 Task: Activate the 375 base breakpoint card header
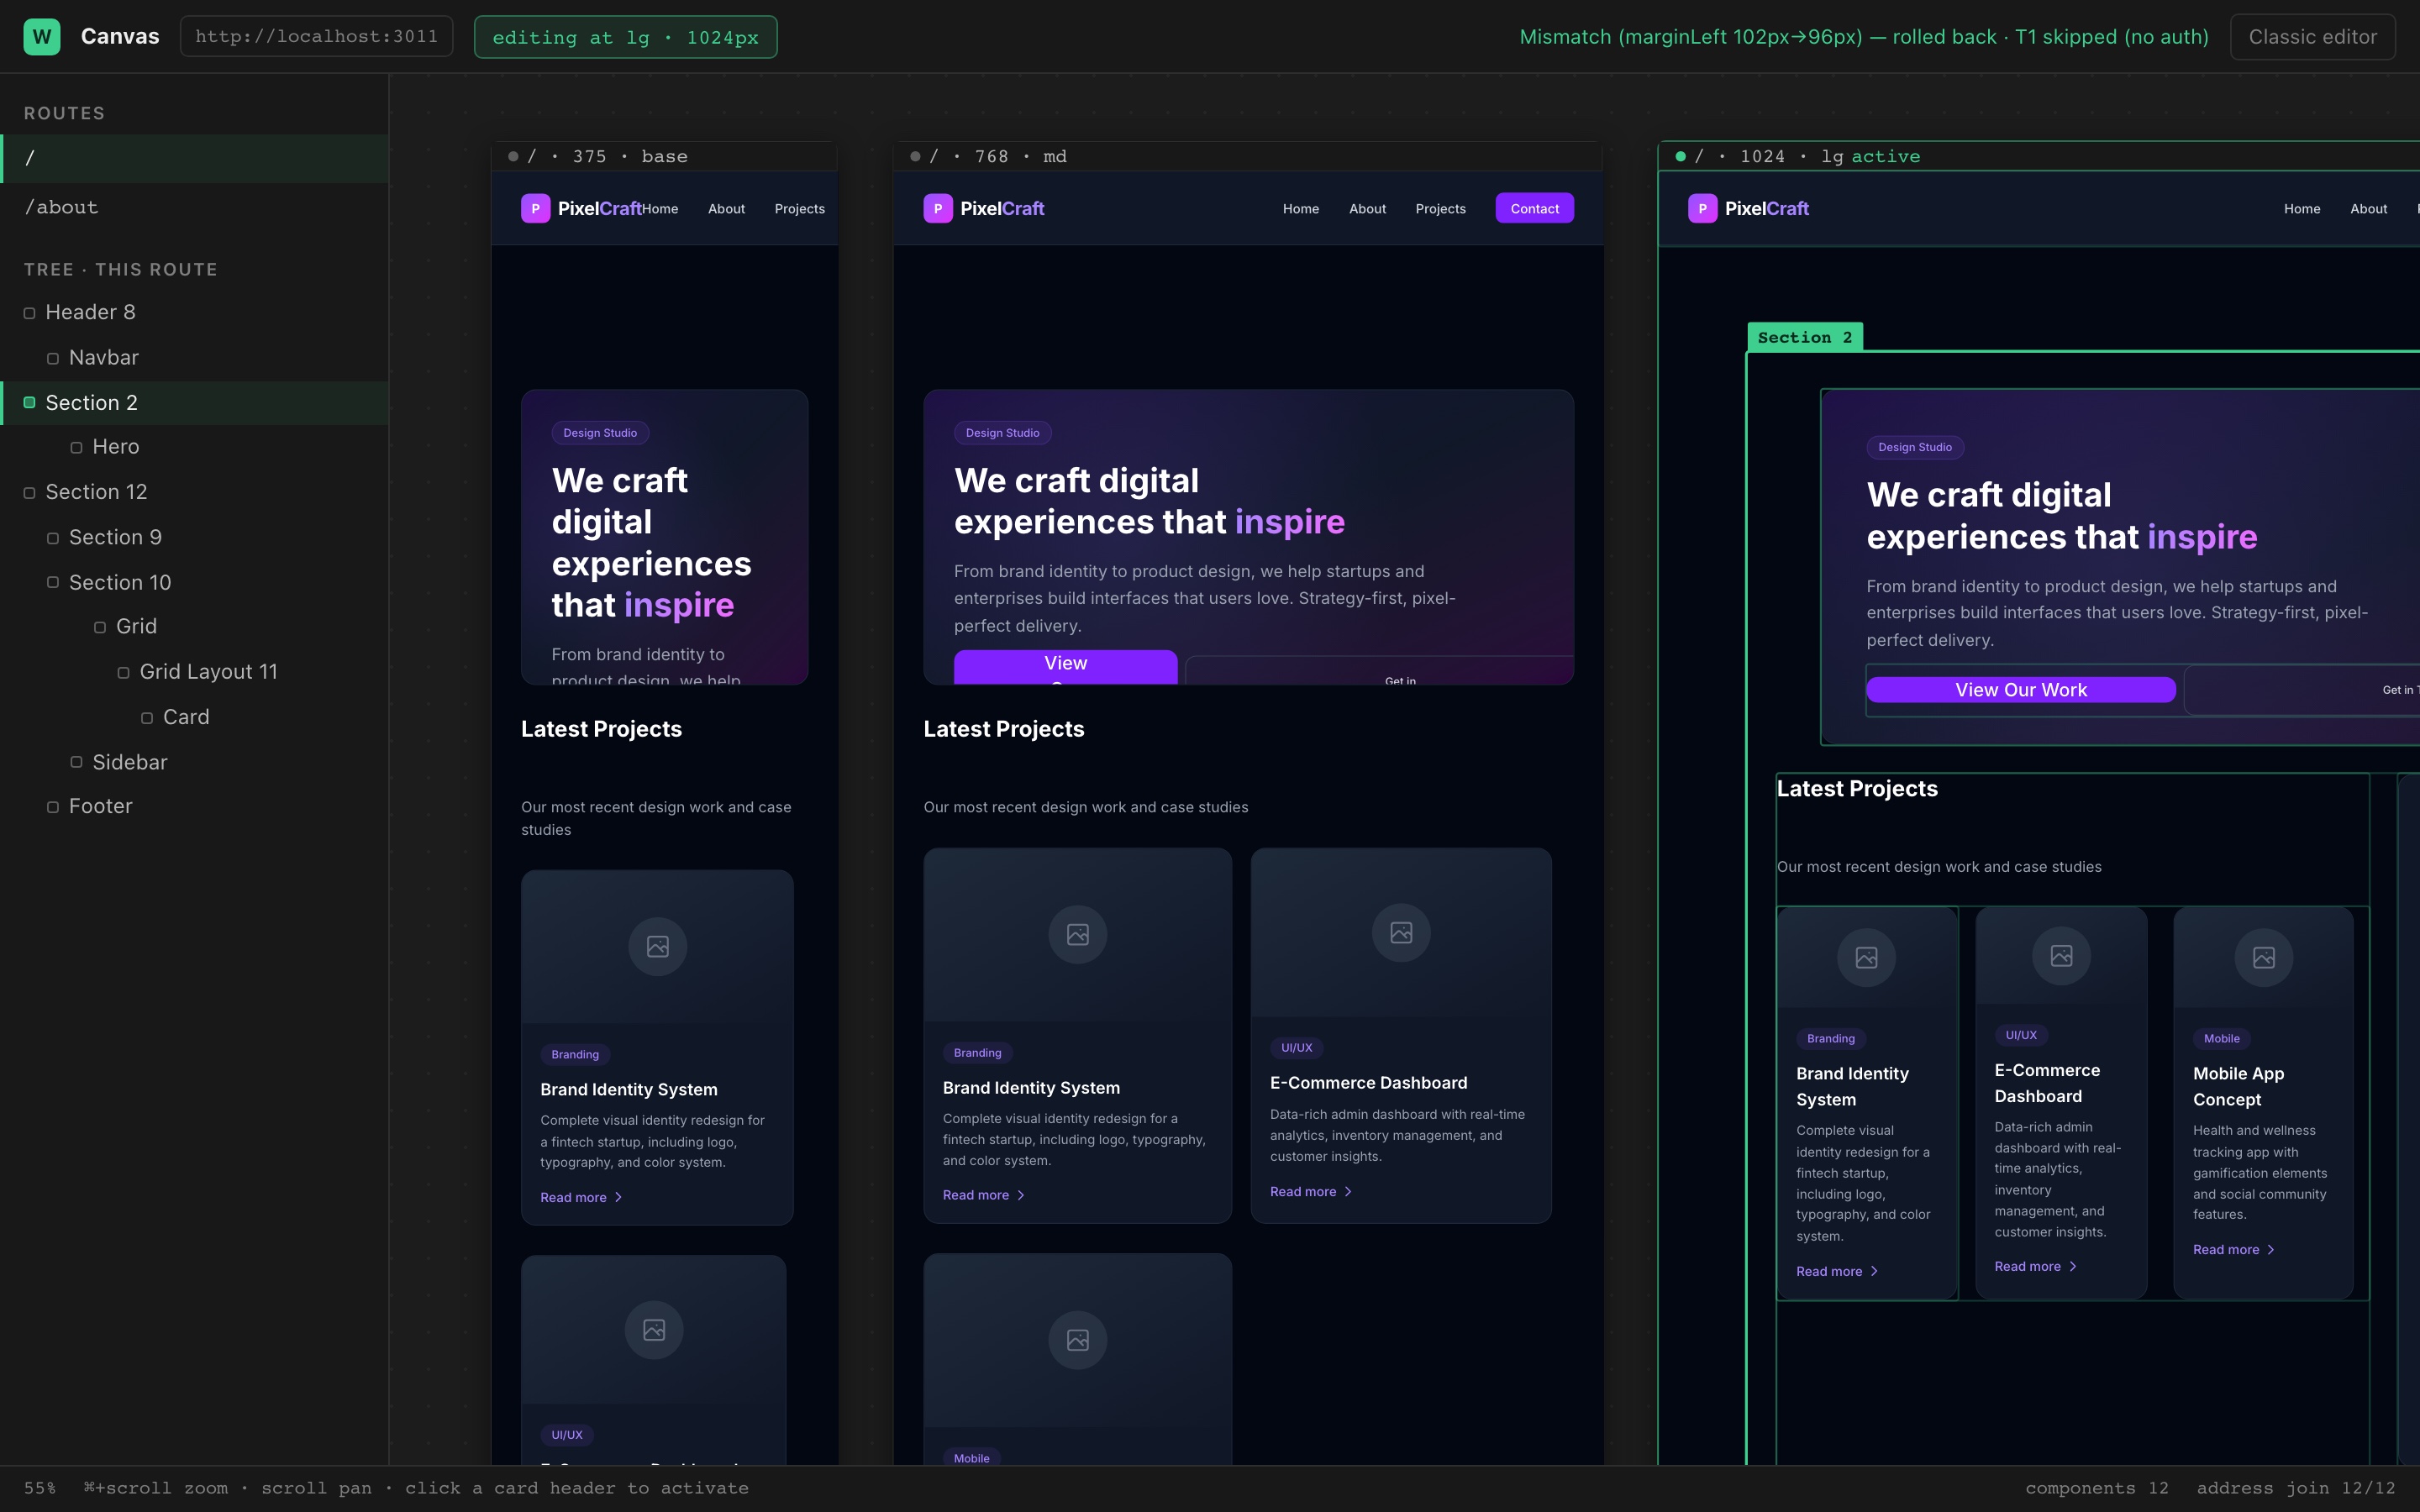pyautogui.click(x=664, y=156)
